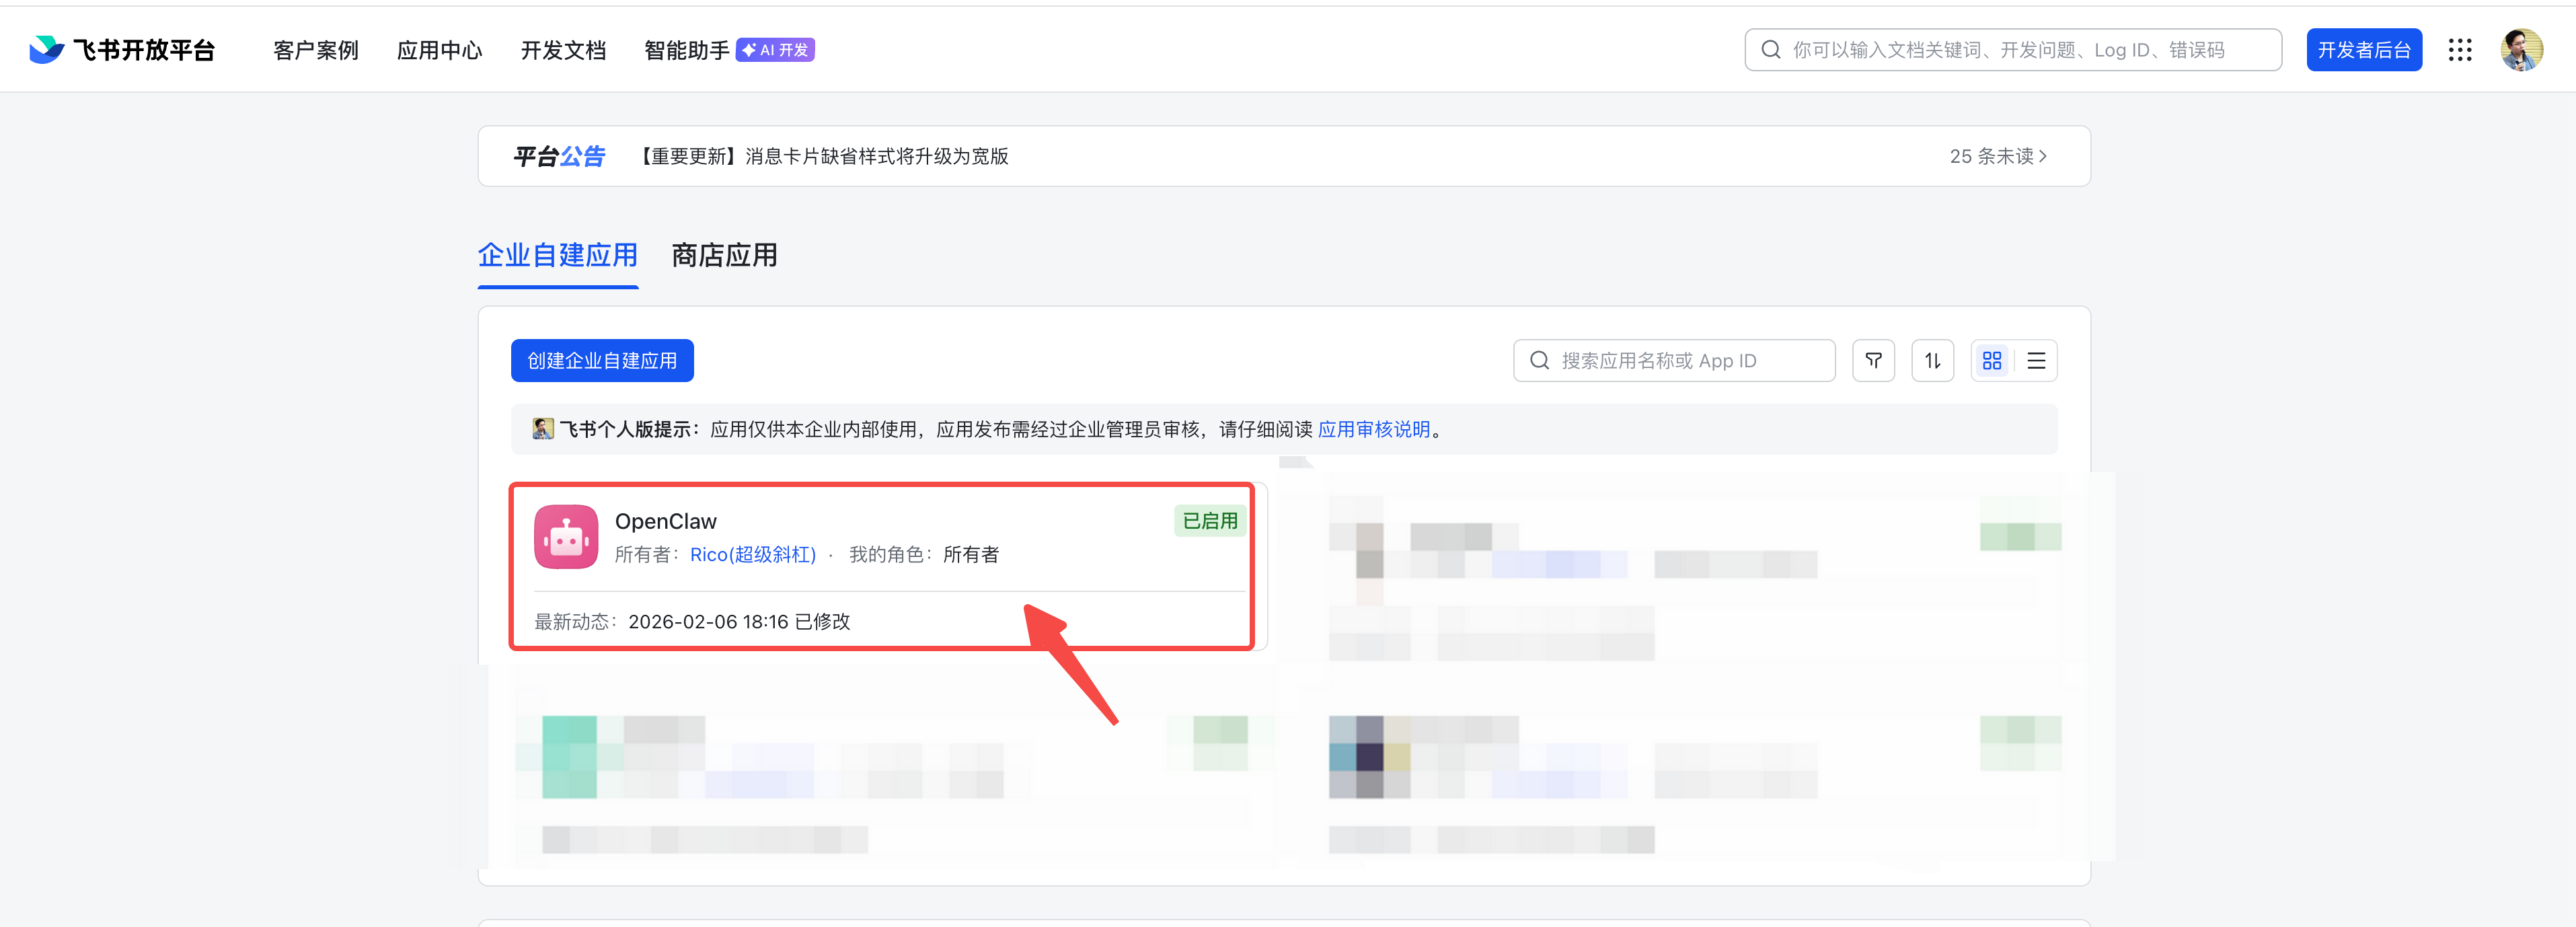This screenshot has width=2576, height=927.
Task: Switch to the 企业自建应用 tab
Action: coord(557,256)
